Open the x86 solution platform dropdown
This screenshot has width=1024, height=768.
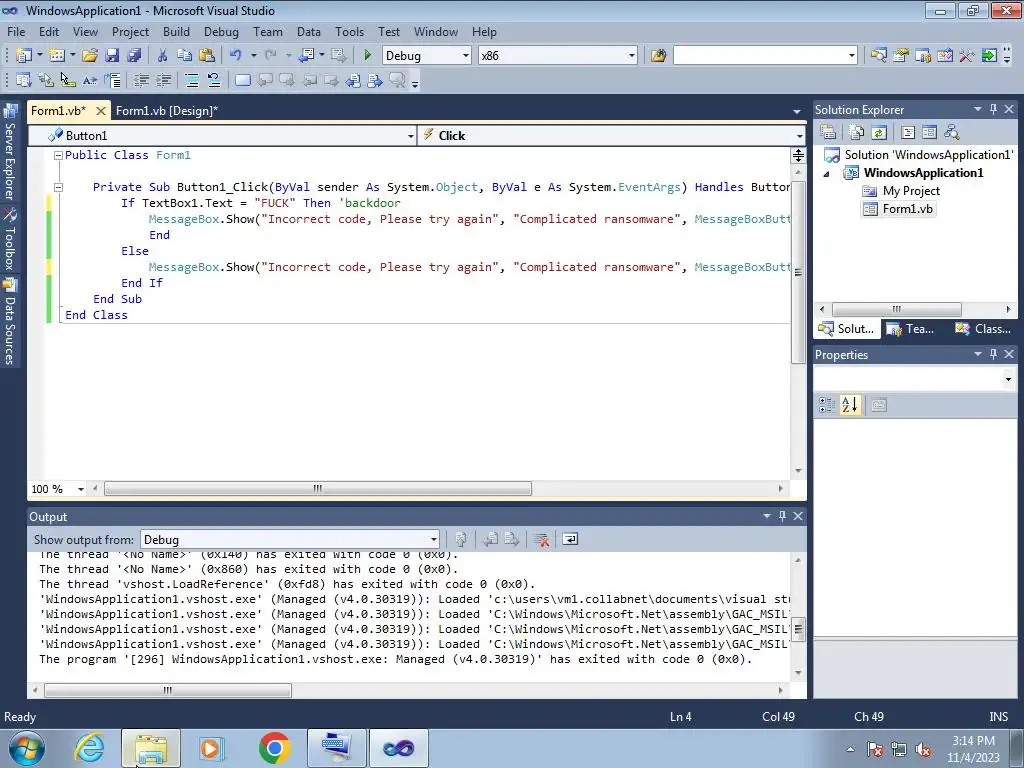(x=632, y=56)
